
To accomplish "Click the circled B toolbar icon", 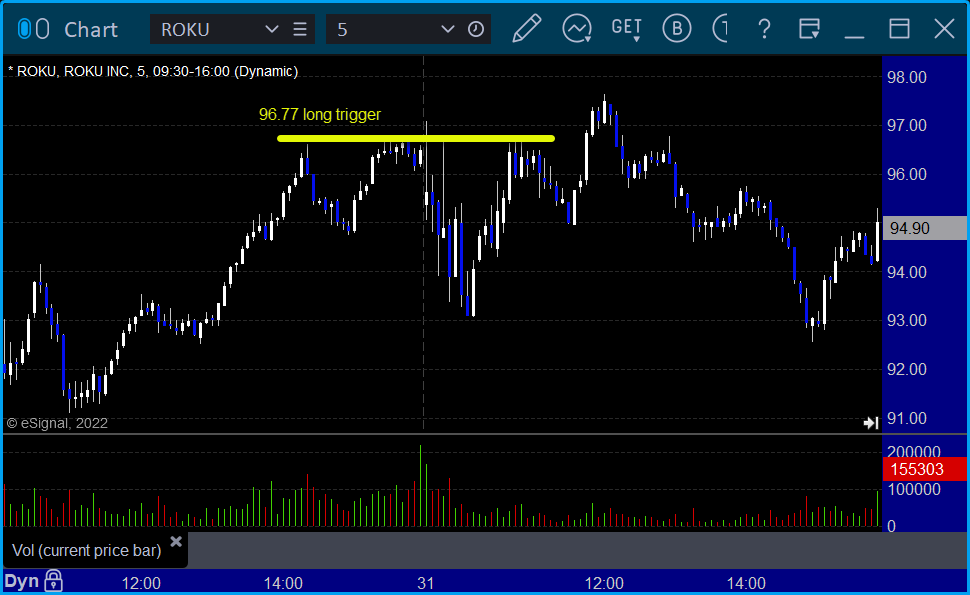I will pyautogui.click(x=677, y=28).
